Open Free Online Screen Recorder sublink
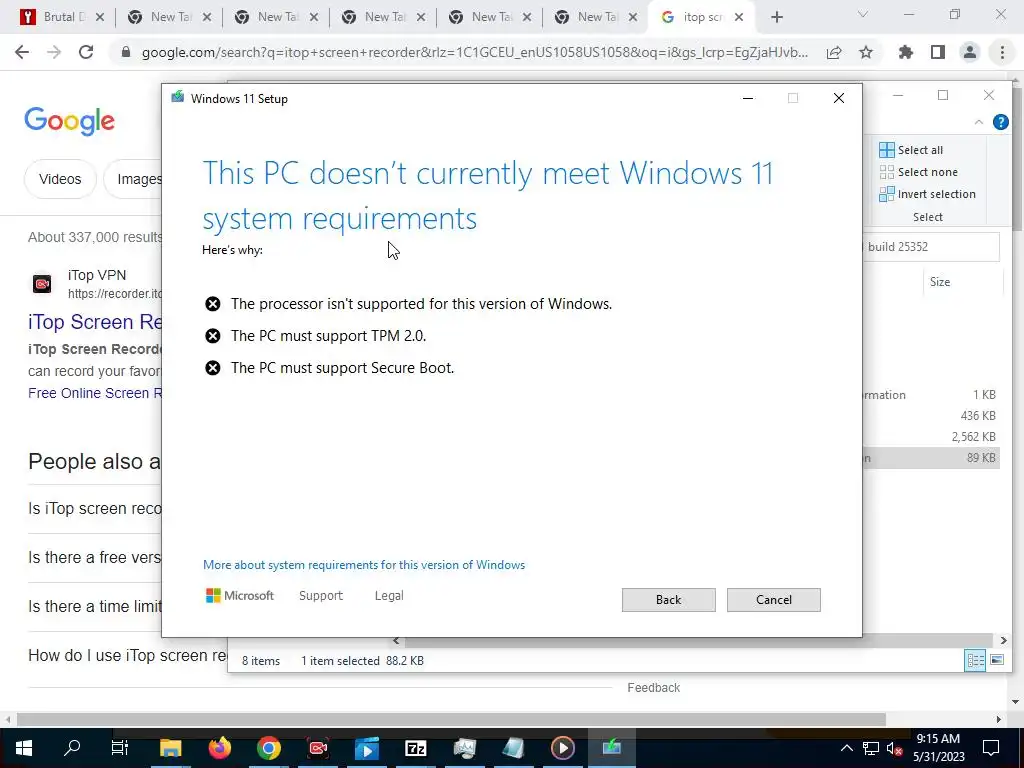This screenshot has width=1024, height=768. pos(95,393)
